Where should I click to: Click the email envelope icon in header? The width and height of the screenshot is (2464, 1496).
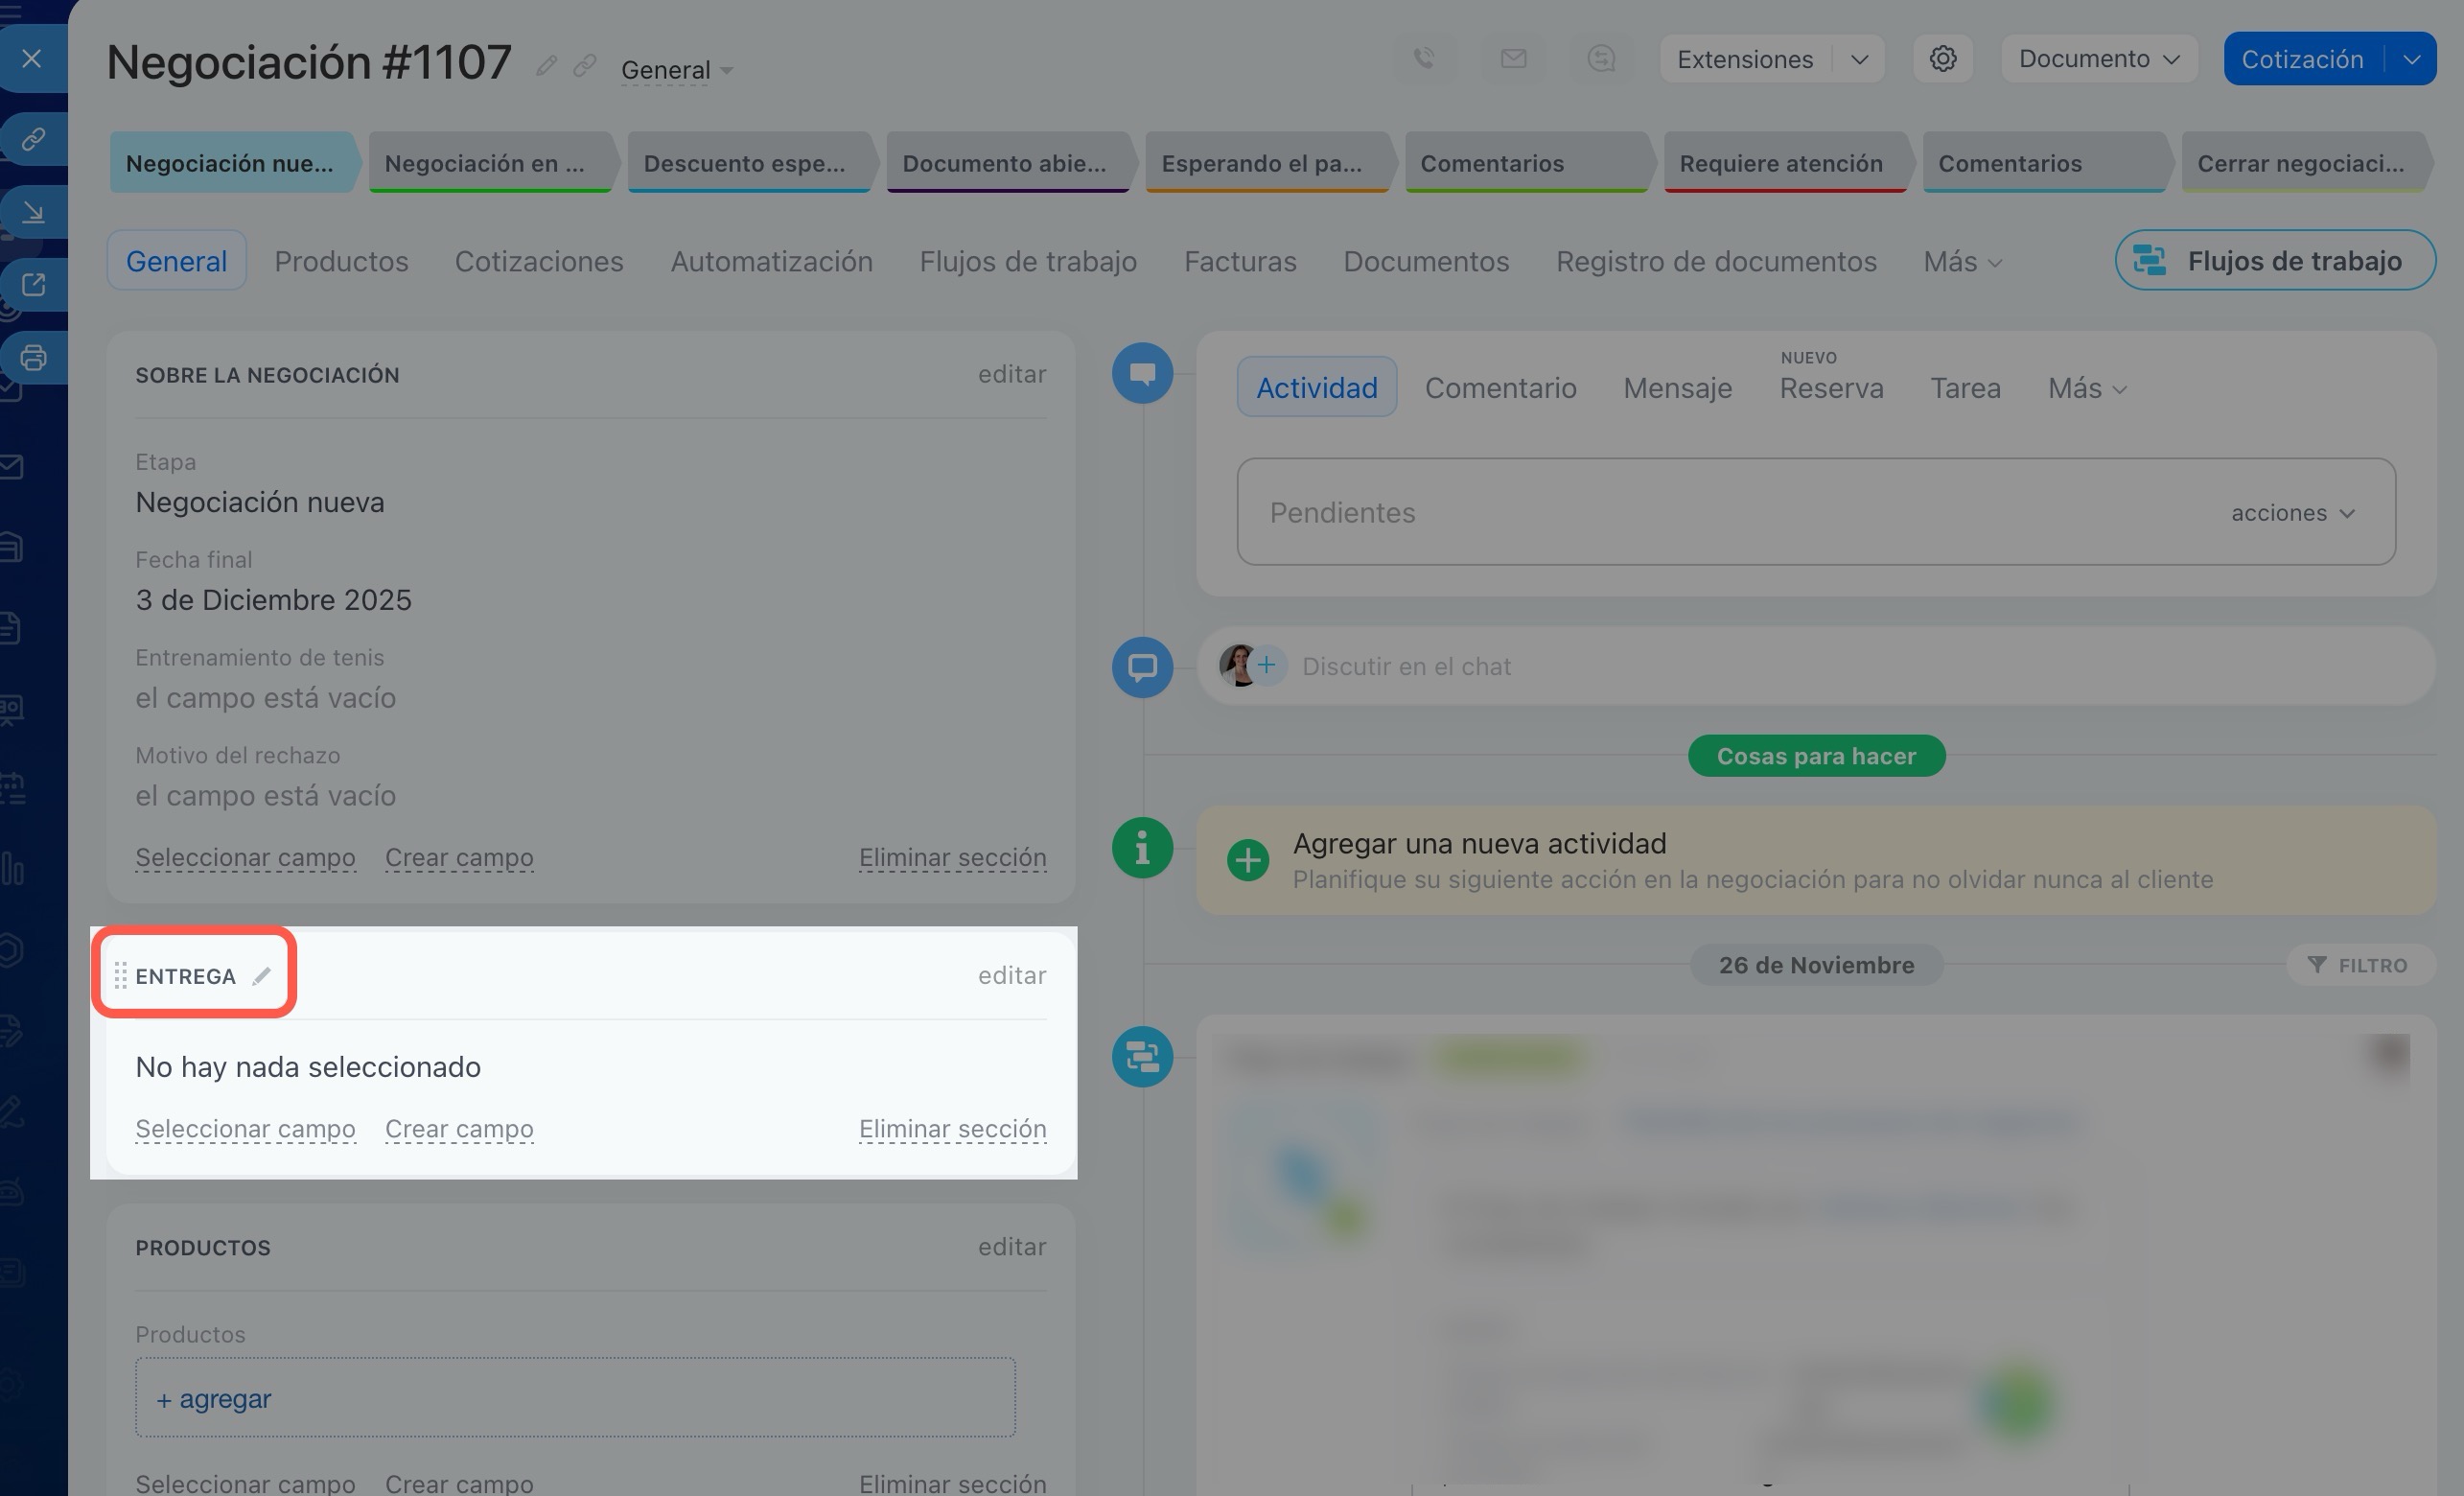[1513, 59]
